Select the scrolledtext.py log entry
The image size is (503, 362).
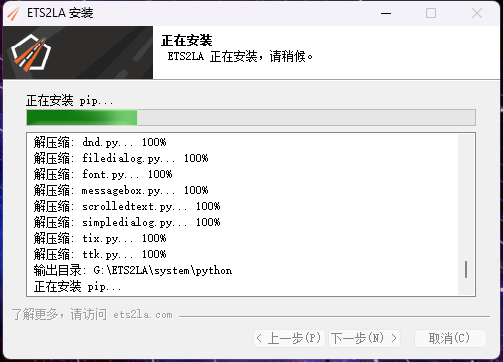pos(127,206)
